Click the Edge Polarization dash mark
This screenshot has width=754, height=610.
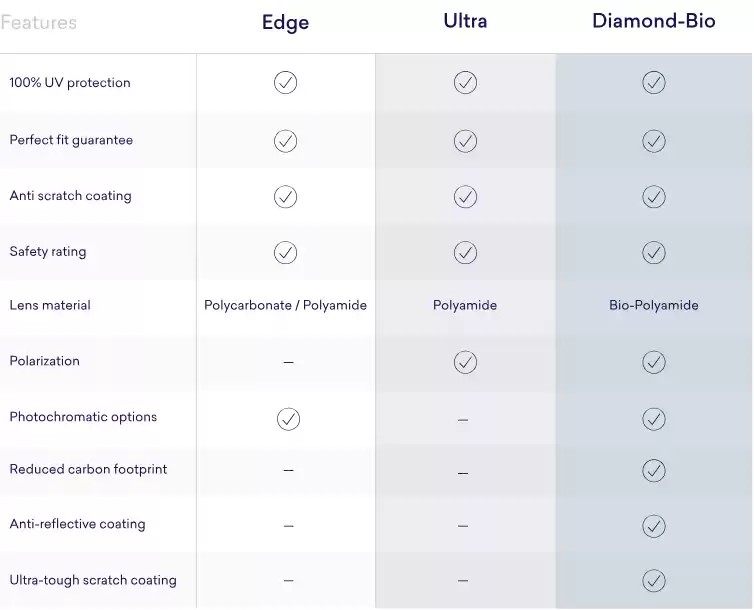288,362
